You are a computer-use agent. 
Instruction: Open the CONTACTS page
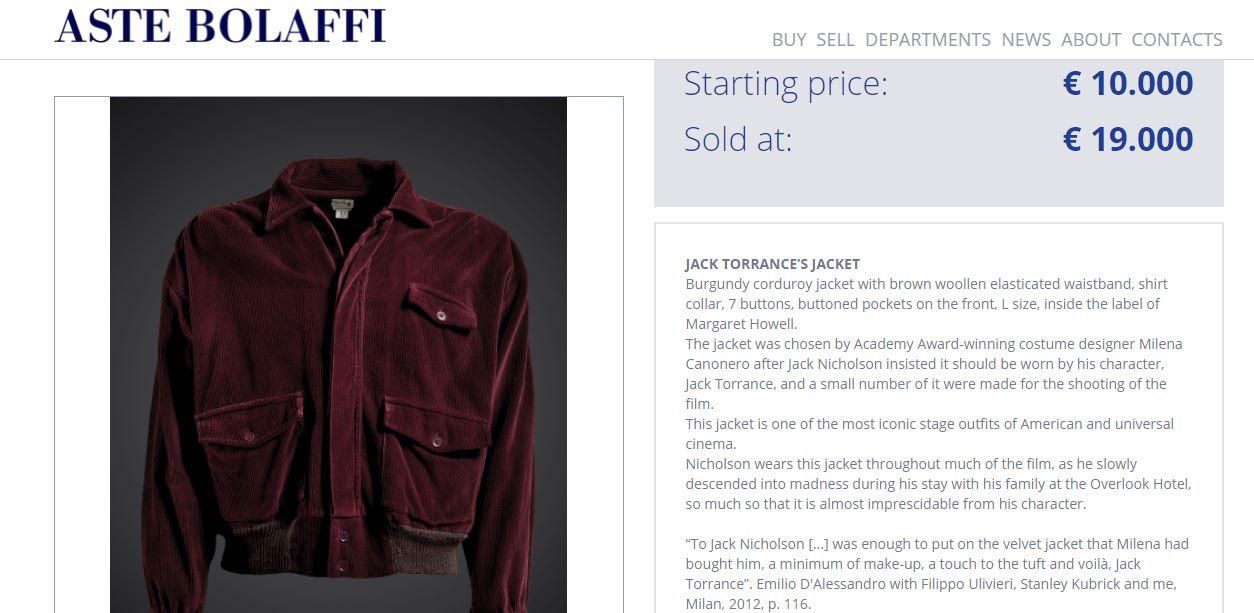[1176, 40]
